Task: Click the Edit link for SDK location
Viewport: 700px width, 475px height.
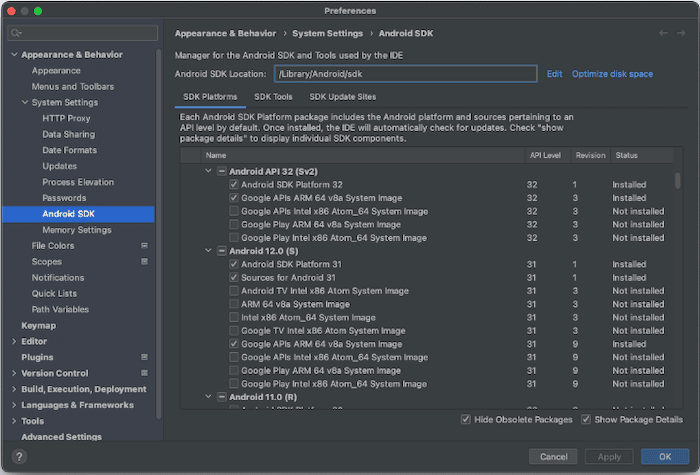Action: click(x=554, y=74)
